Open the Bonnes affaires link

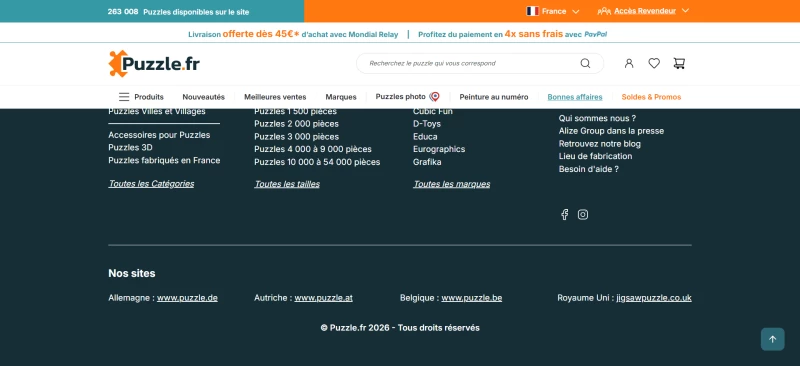point(575,97)
